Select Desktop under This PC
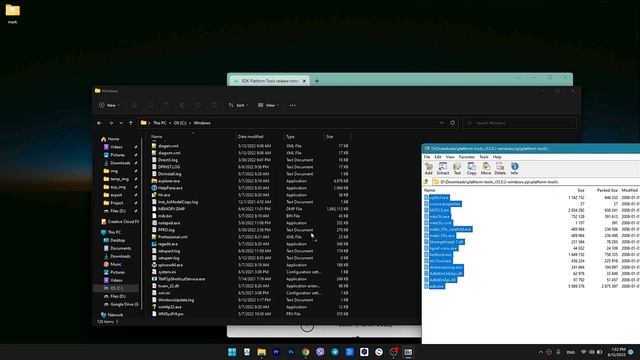 click(x=114, y=240)
